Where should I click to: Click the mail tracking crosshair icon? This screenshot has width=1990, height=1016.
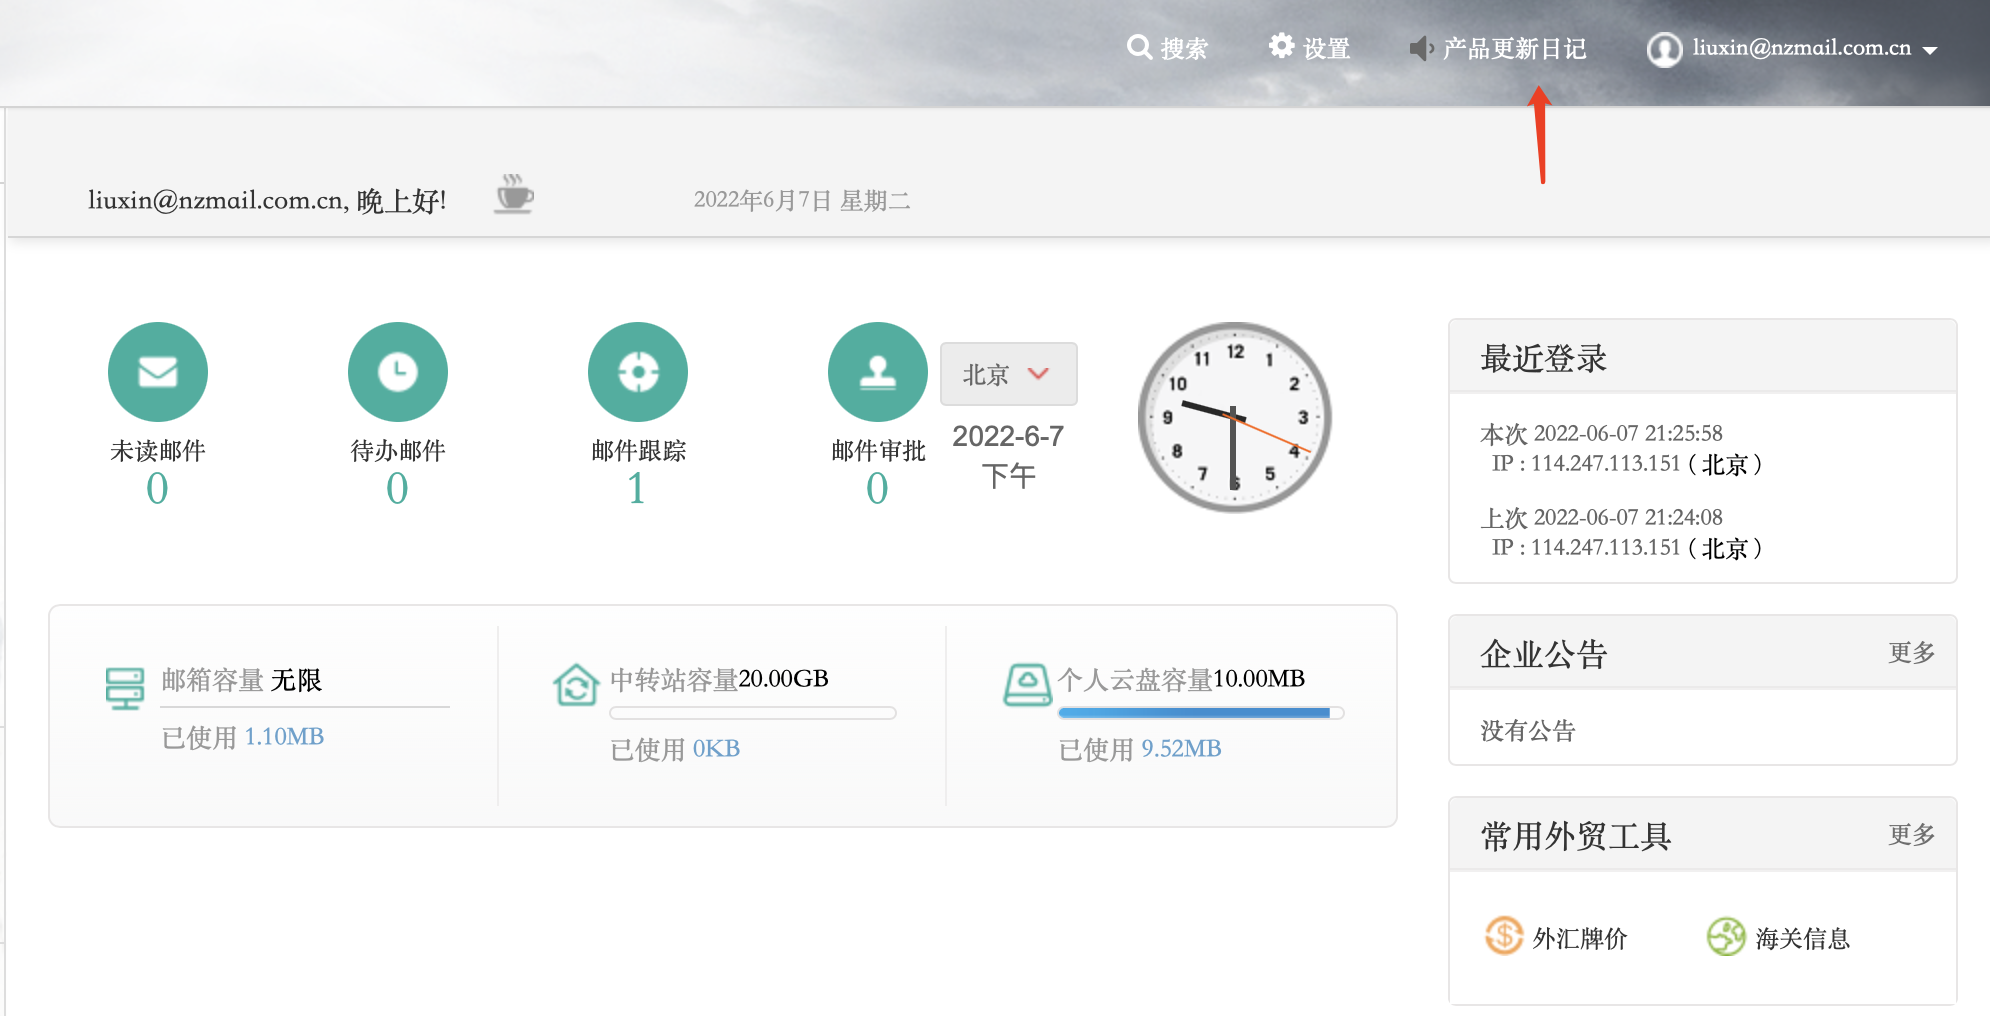click(638, 372)
